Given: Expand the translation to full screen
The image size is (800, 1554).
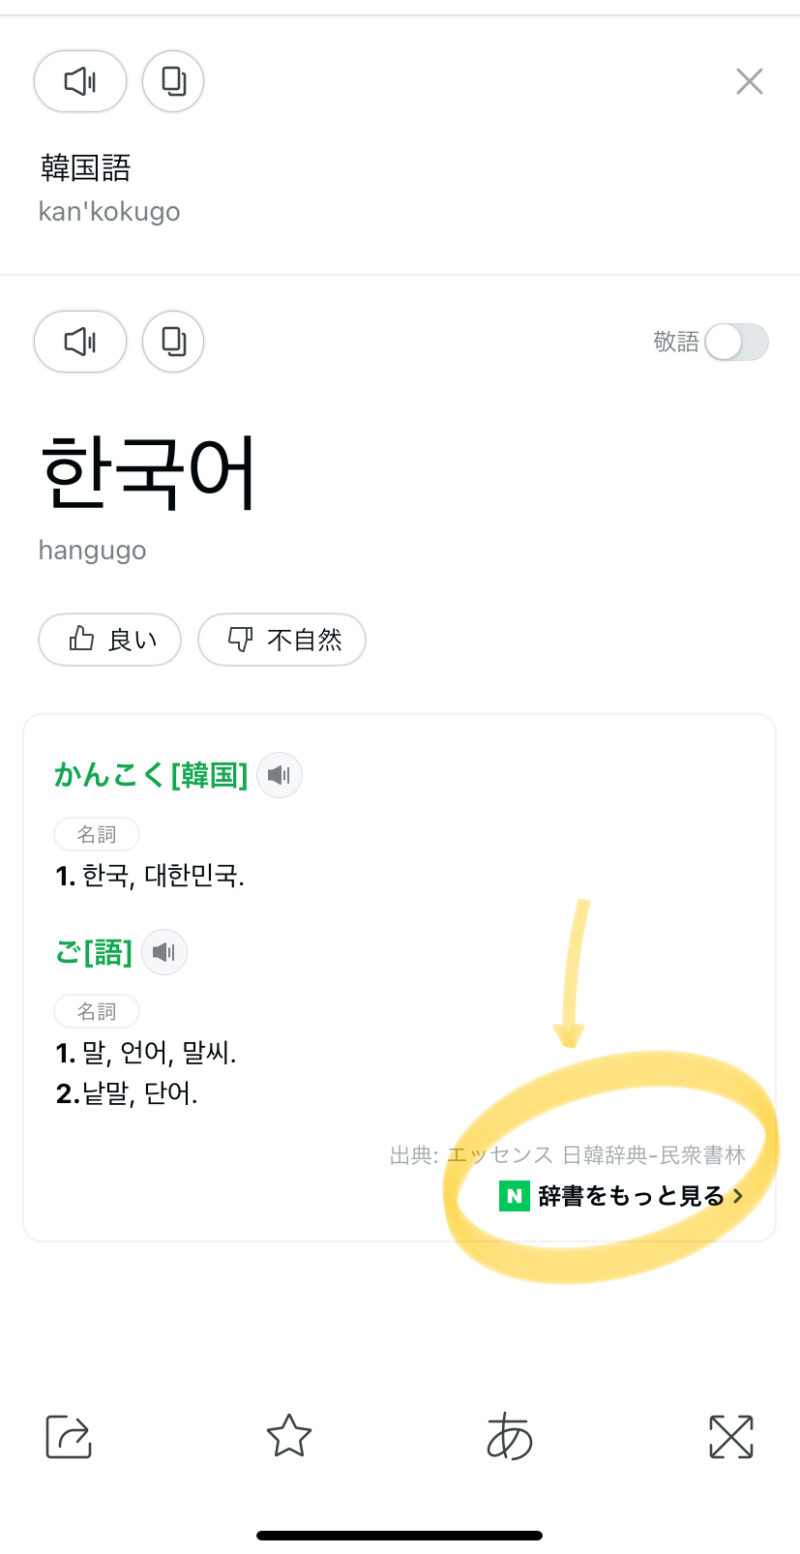Looking at the screenshot, I should point(731,1437).
